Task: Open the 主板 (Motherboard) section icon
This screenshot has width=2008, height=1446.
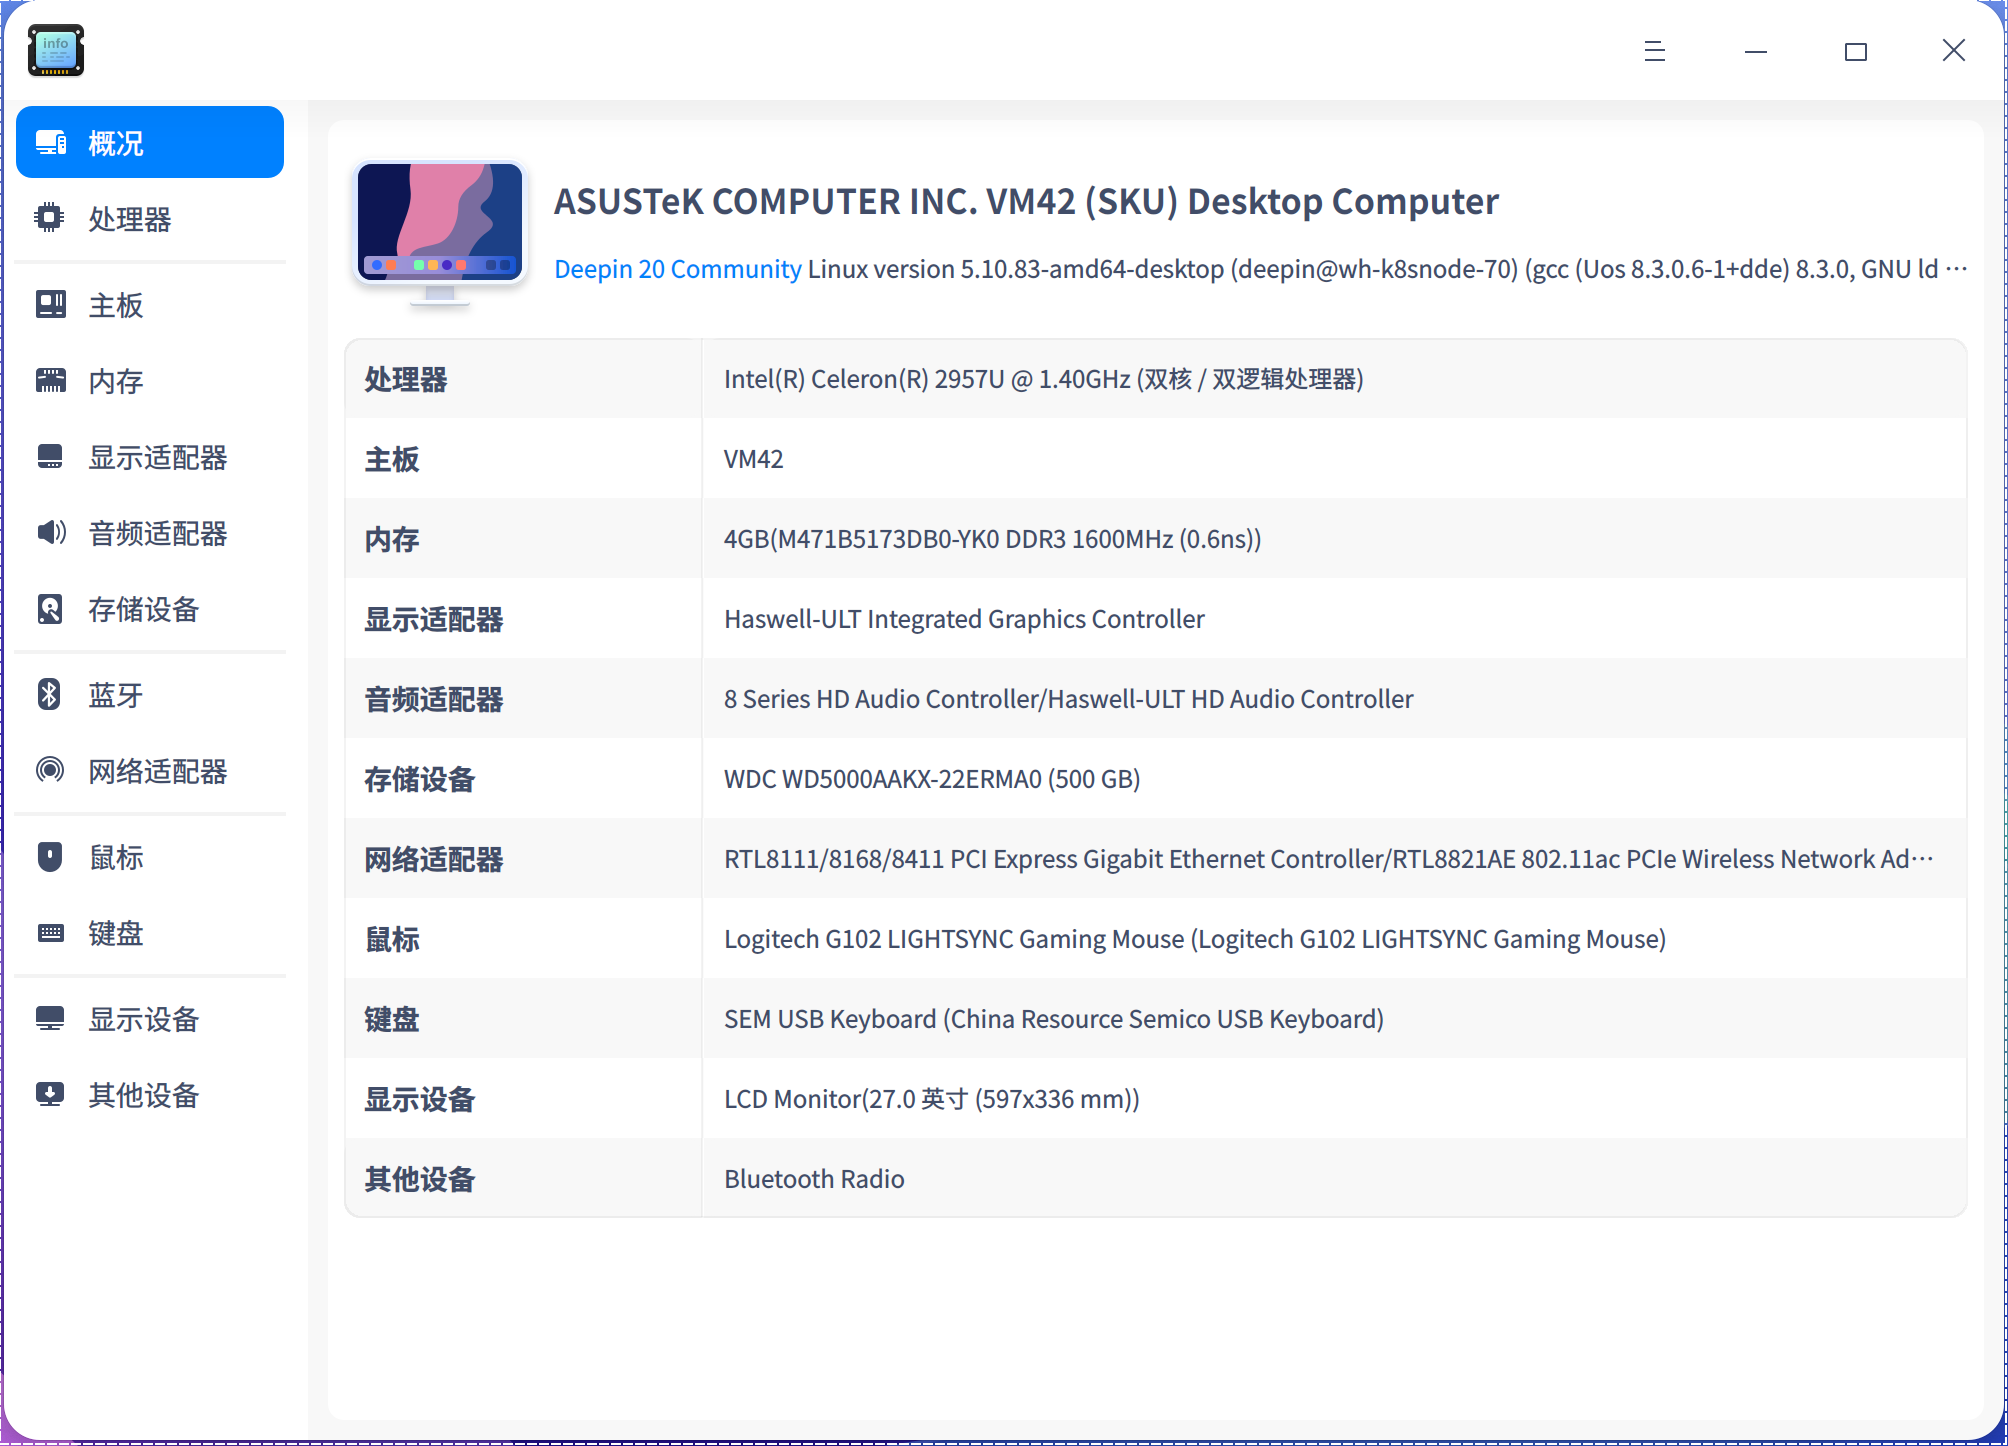Action: [50, 304]
